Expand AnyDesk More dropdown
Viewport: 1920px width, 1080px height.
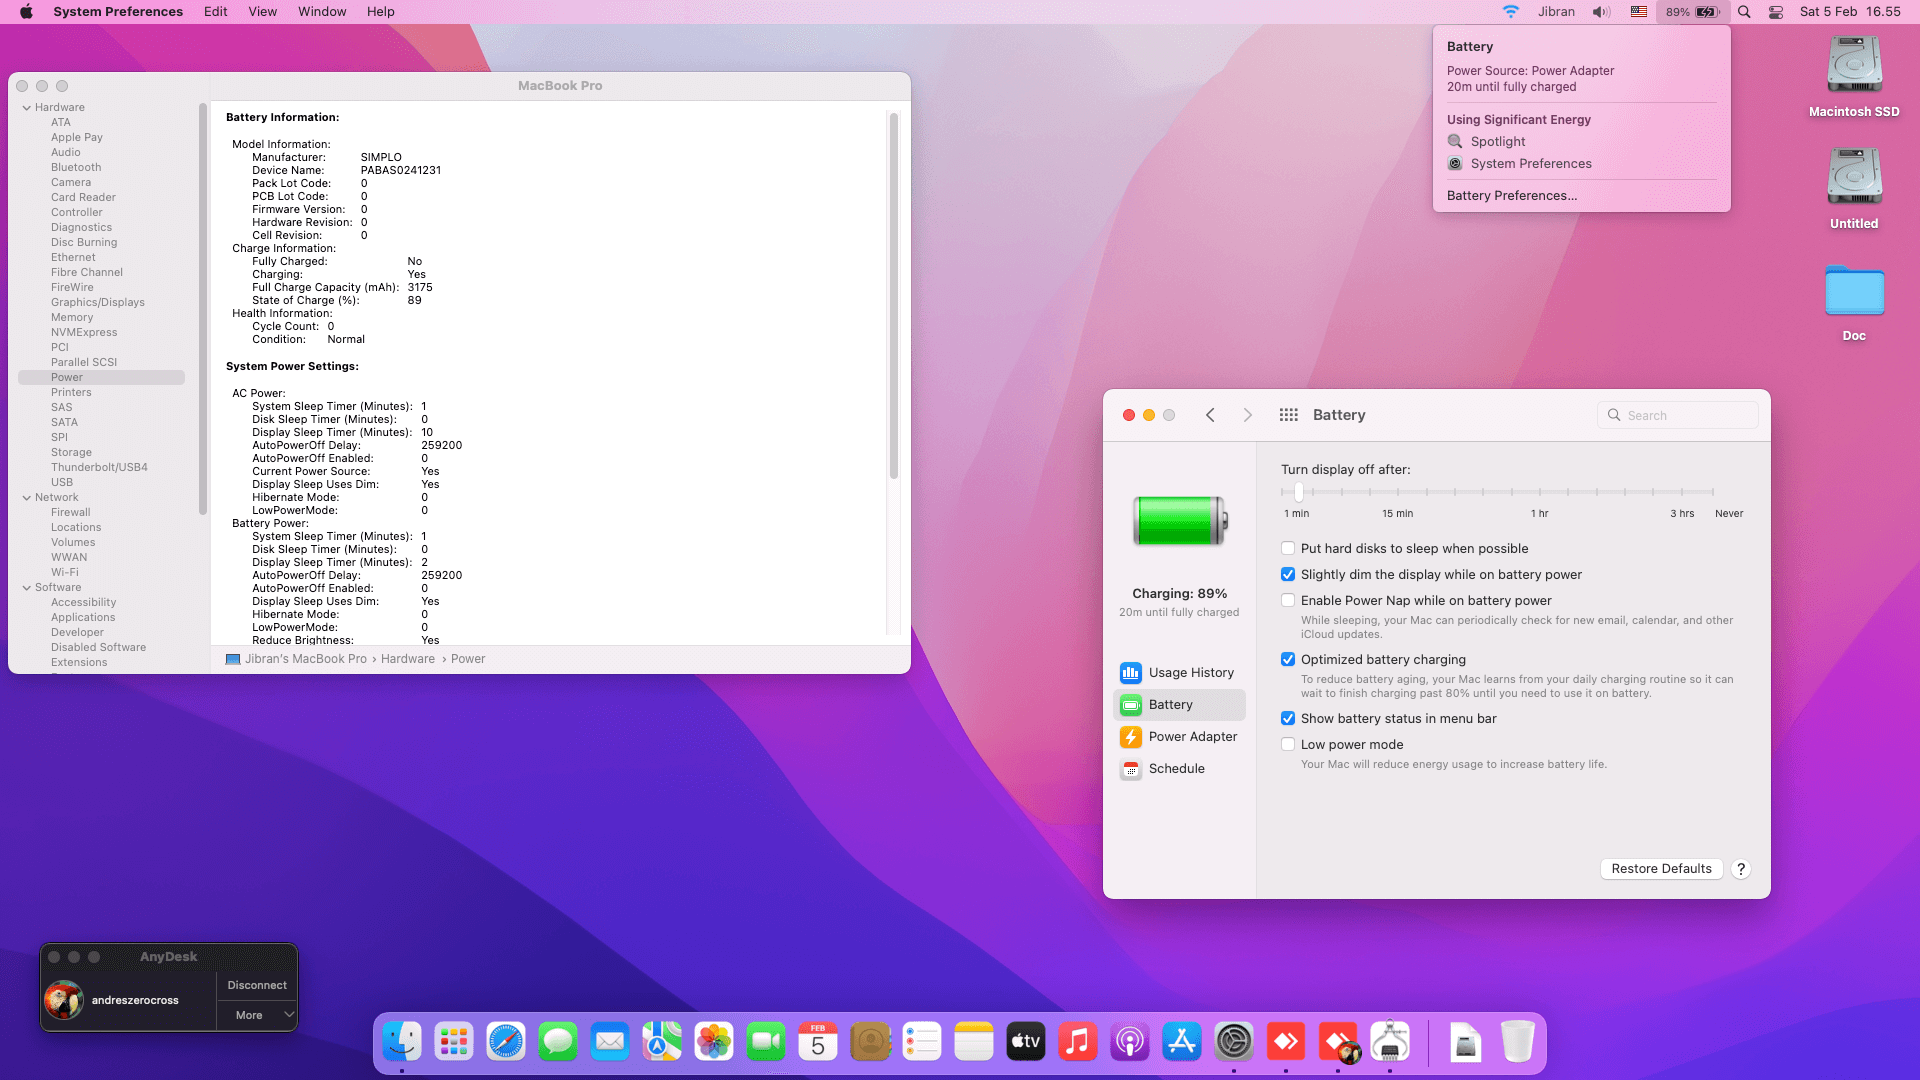[x=257, y=1015]
